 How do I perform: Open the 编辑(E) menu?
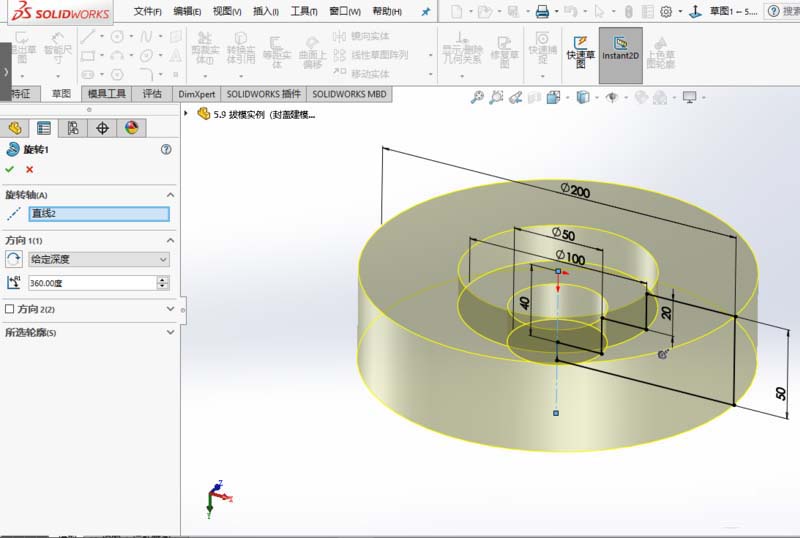(187, 11)
